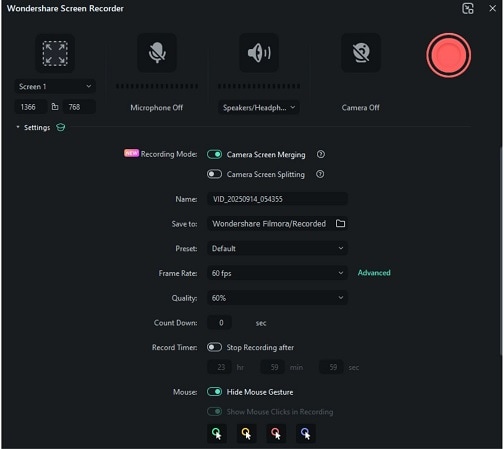Click the help icon beside Camera Screen Merging
Viewport: 504px width, 449px height.
[321, 154]
